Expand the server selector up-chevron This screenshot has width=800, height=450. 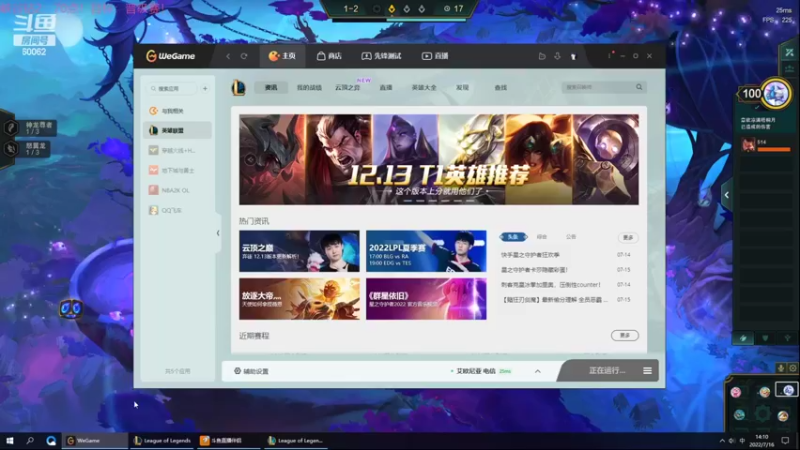538,371
